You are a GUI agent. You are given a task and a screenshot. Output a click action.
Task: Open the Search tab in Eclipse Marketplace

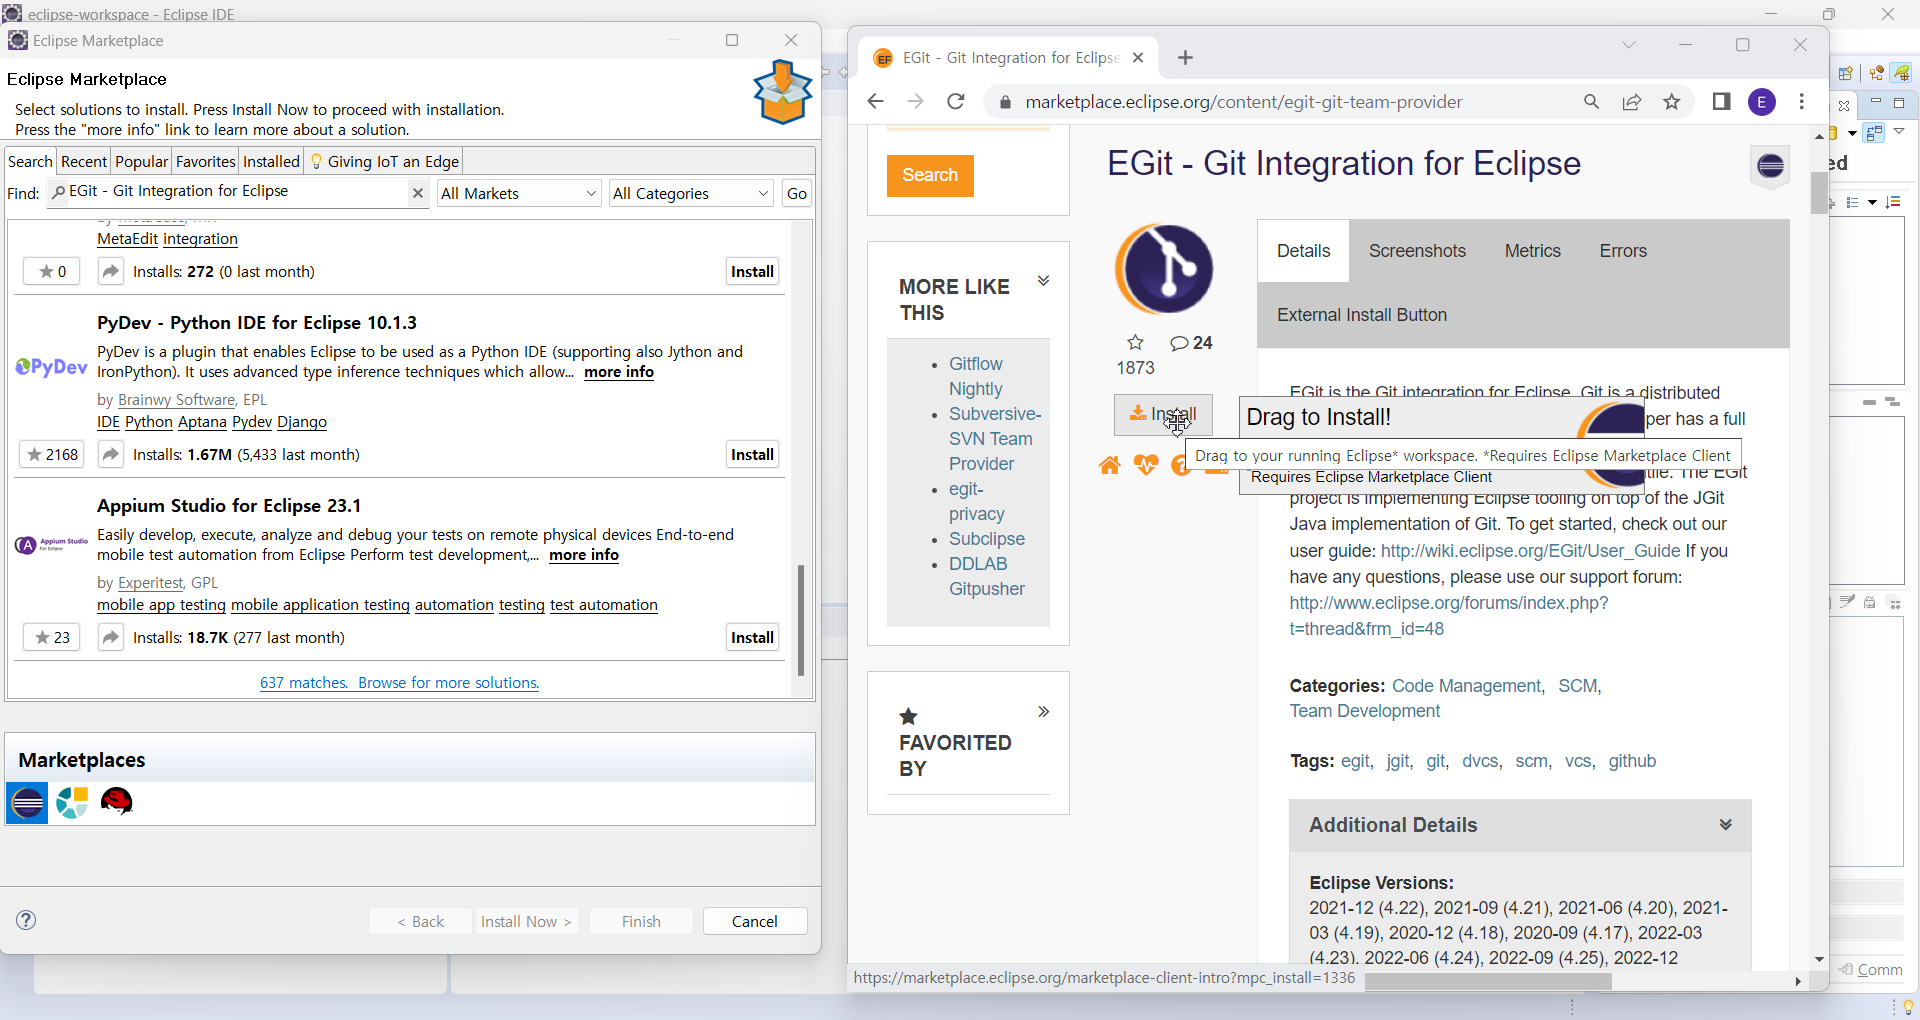[30, 162]
